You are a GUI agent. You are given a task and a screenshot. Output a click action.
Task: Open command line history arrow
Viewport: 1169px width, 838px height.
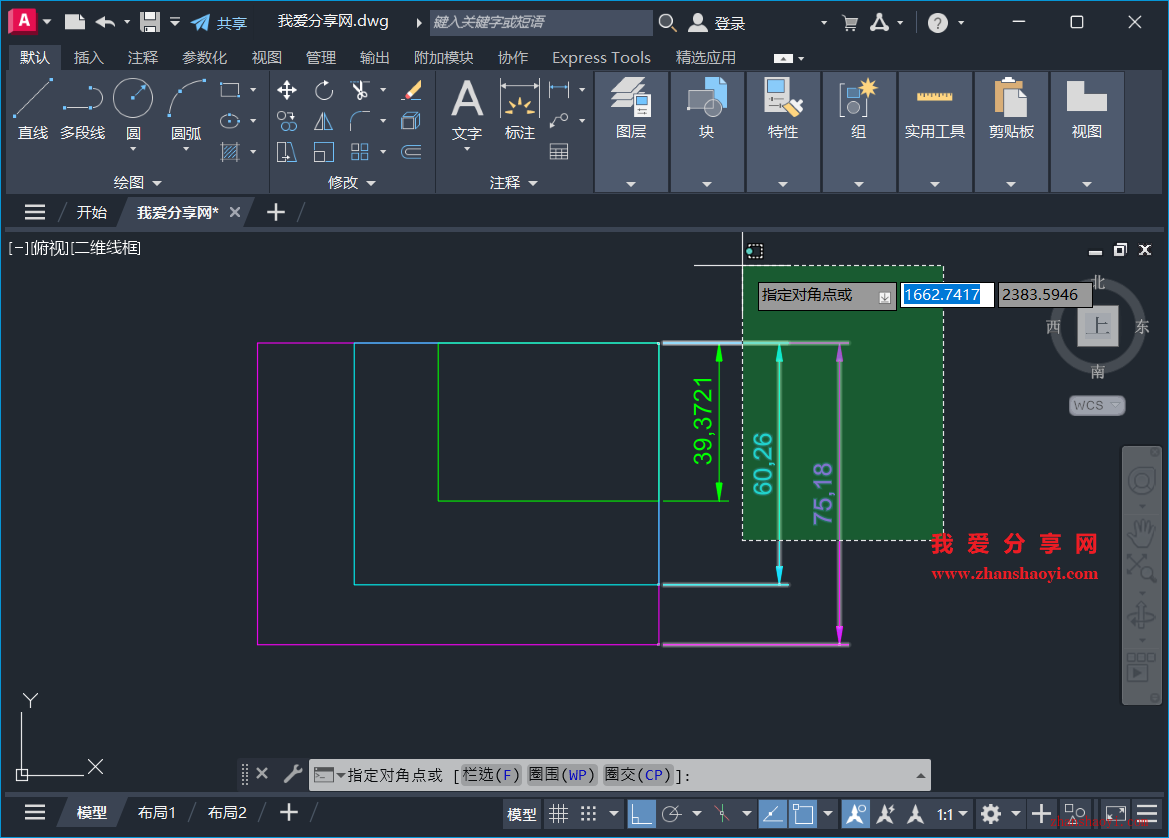click(921, 775)
